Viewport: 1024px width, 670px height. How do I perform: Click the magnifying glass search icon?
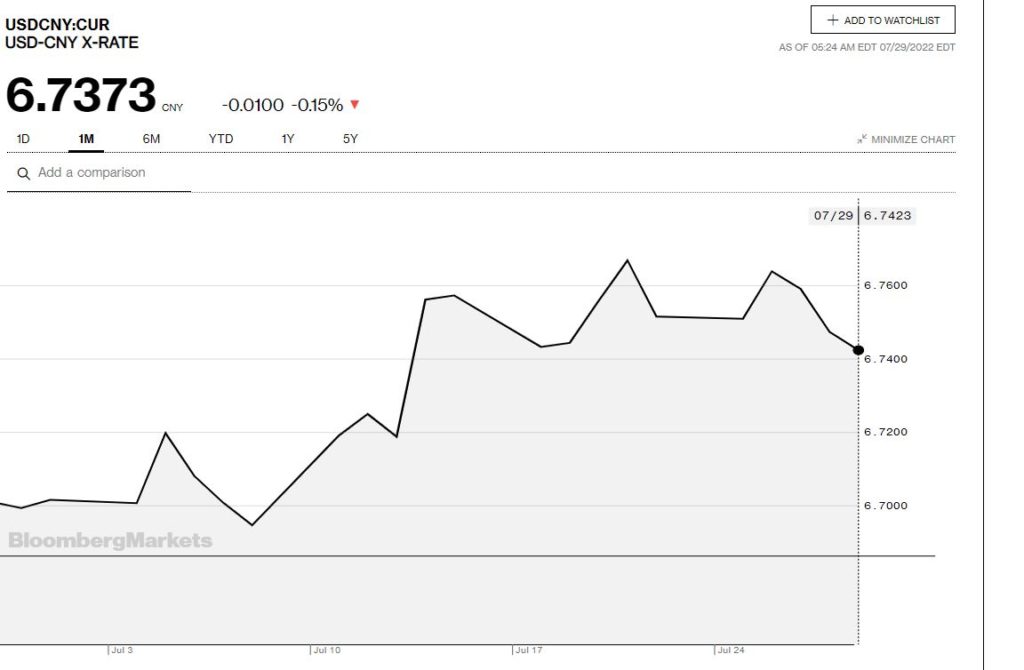23,173
